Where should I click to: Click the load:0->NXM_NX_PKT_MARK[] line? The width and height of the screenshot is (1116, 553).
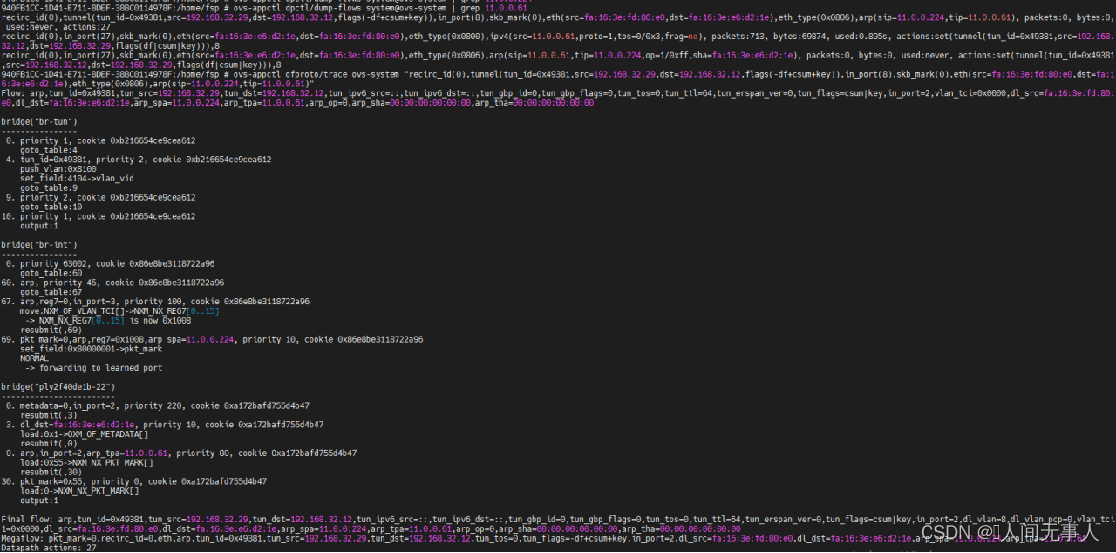(x=80, y=490)
